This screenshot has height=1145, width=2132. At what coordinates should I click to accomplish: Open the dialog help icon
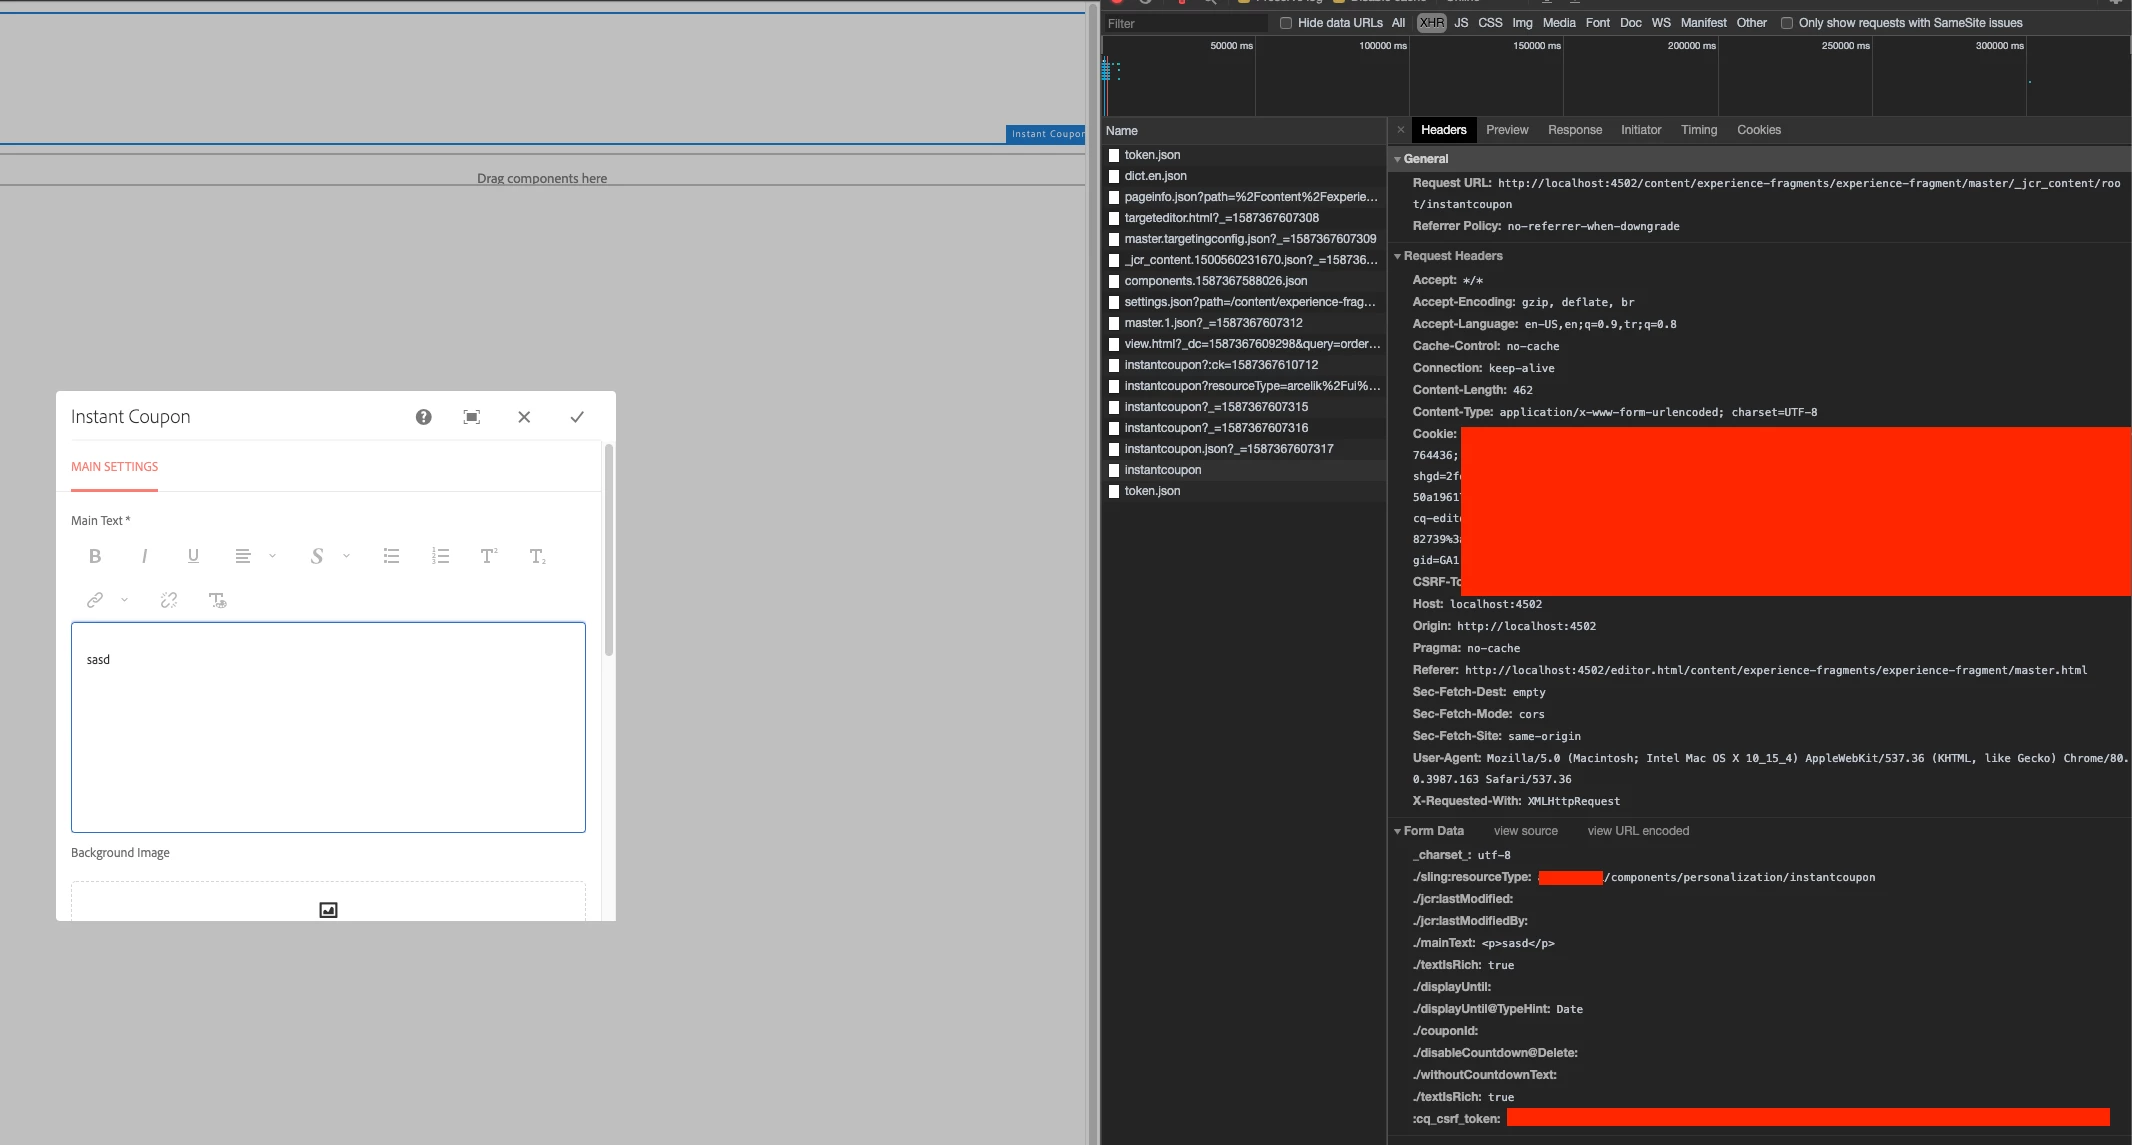[424, 417]
